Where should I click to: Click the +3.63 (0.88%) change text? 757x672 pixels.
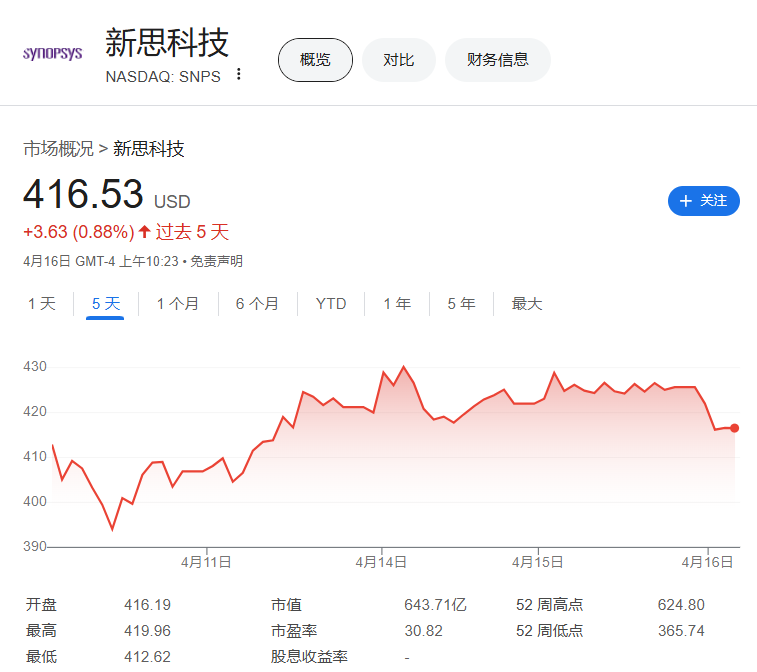pos(79,232)
